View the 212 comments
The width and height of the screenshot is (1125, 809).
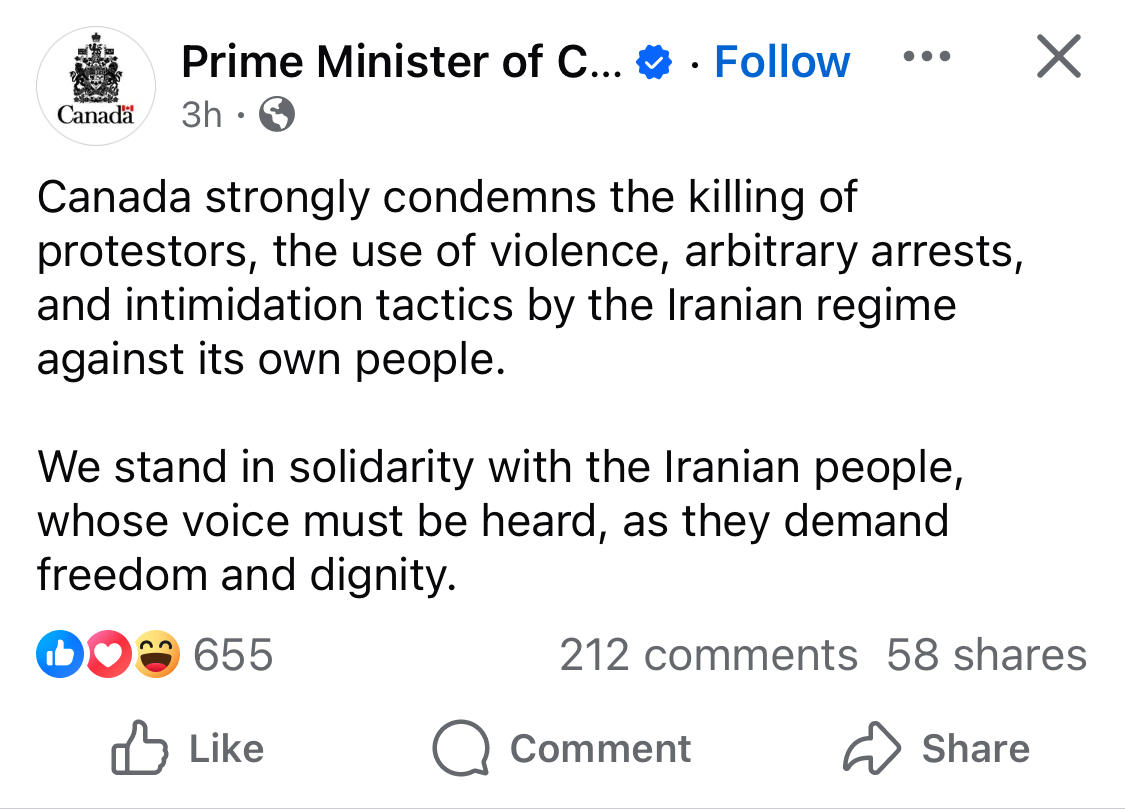[x=708, y=656]
